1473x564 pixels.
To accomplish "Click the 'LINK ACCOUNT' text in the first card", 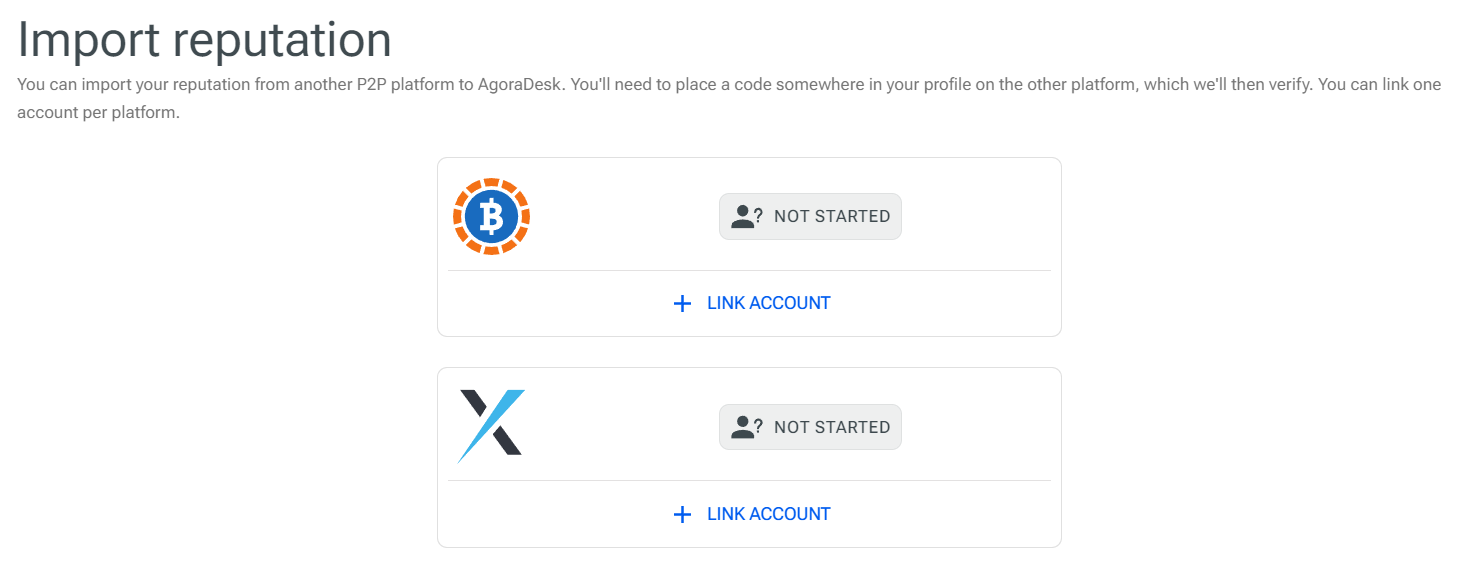I will pos(769,303).
